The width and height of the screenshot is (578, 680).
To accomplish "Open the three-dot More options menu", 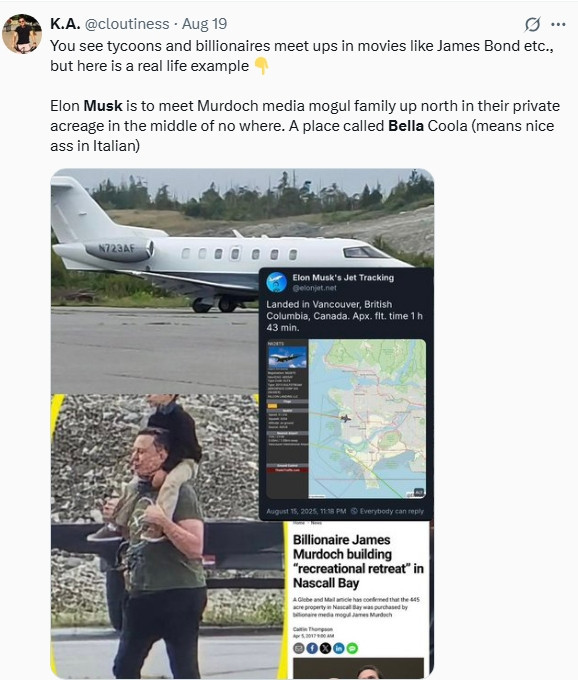I will (x=558, y=24).
